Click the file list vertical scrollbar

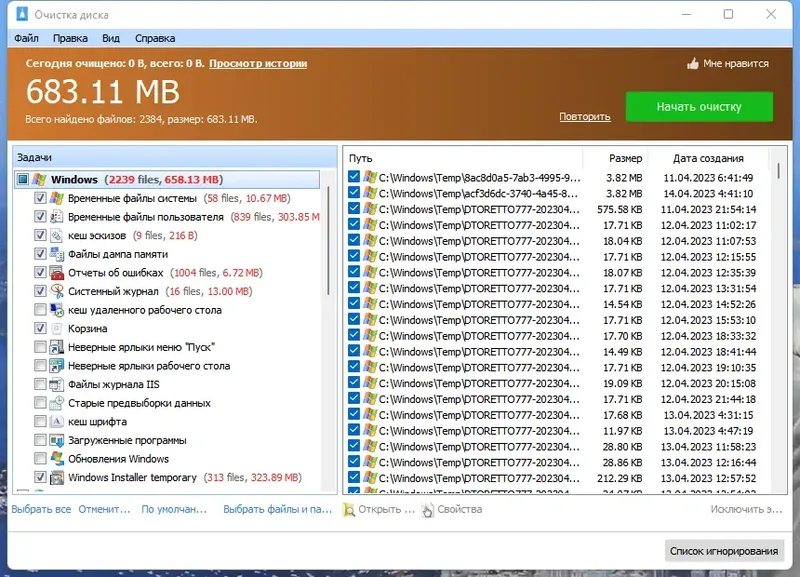point(779,170)
